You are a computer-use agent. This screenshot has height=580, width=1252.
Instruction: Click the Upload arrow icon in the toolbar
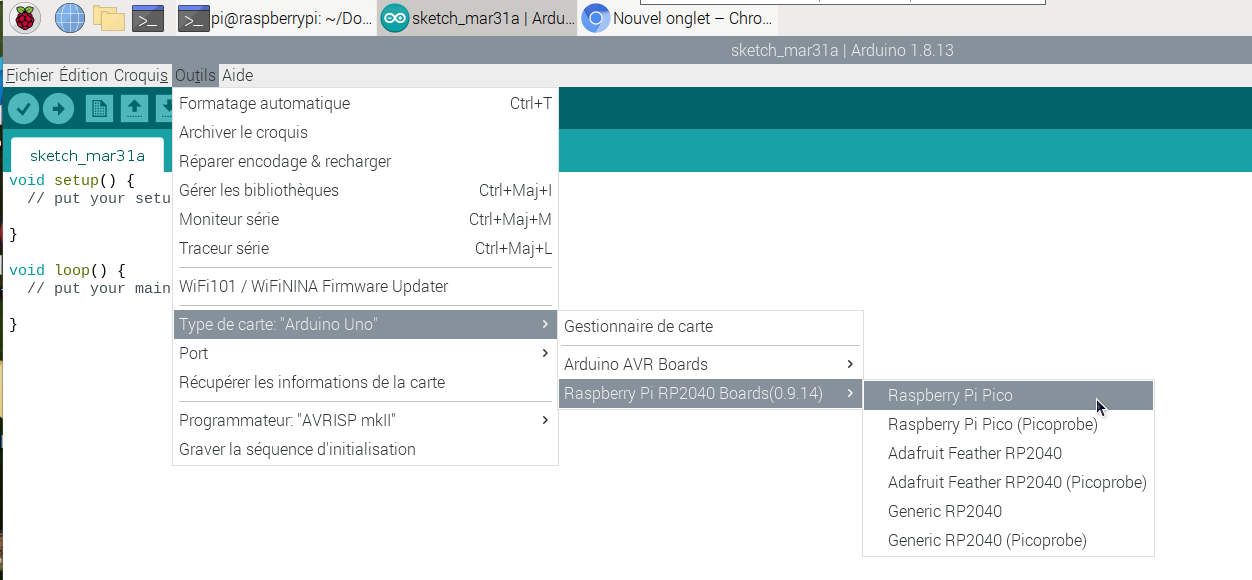click(x=58, y=108)
